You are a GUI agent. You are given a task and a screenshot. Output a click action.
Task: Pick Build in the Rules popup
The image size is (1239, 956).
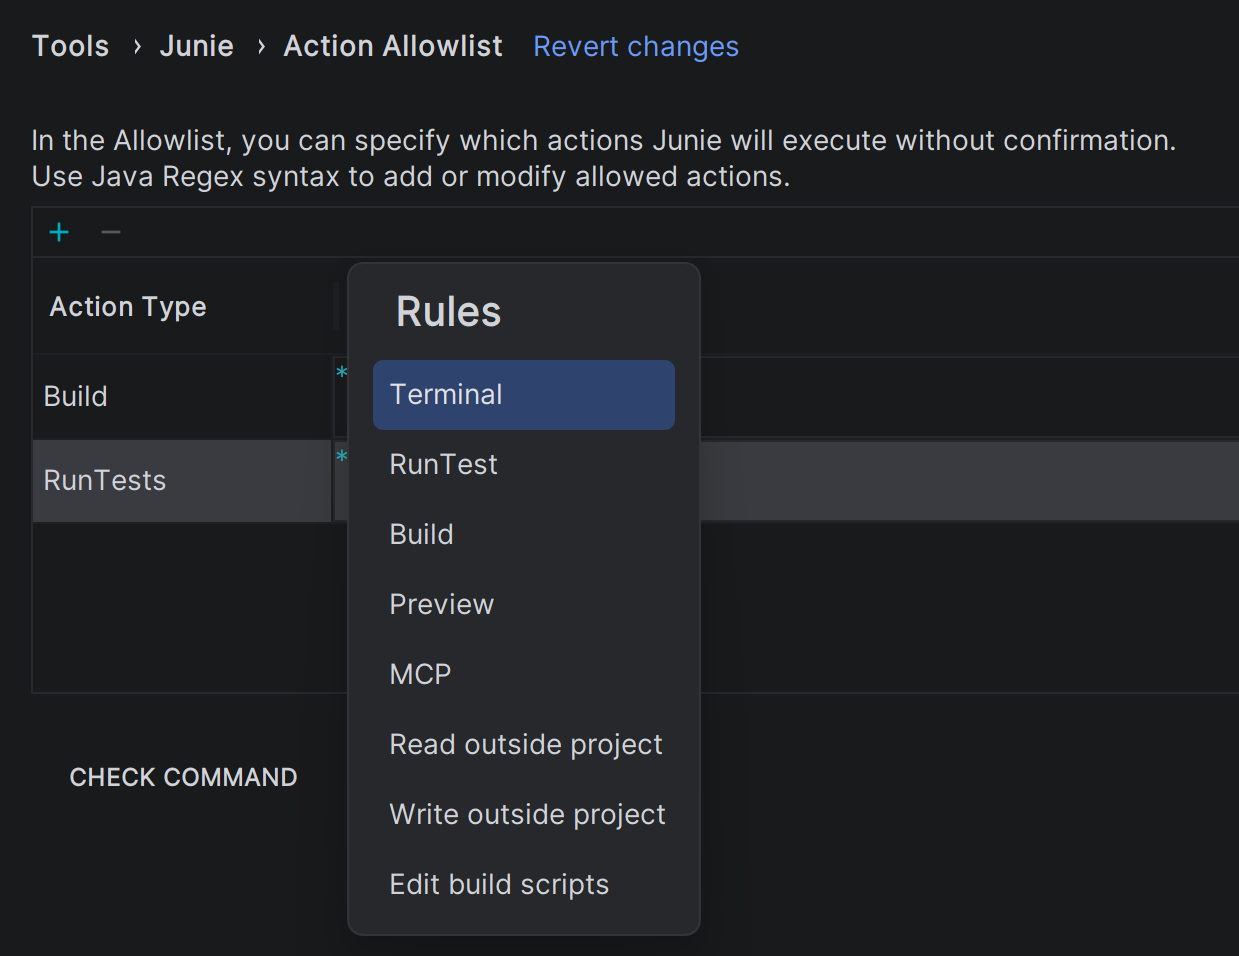click(524, 535)
